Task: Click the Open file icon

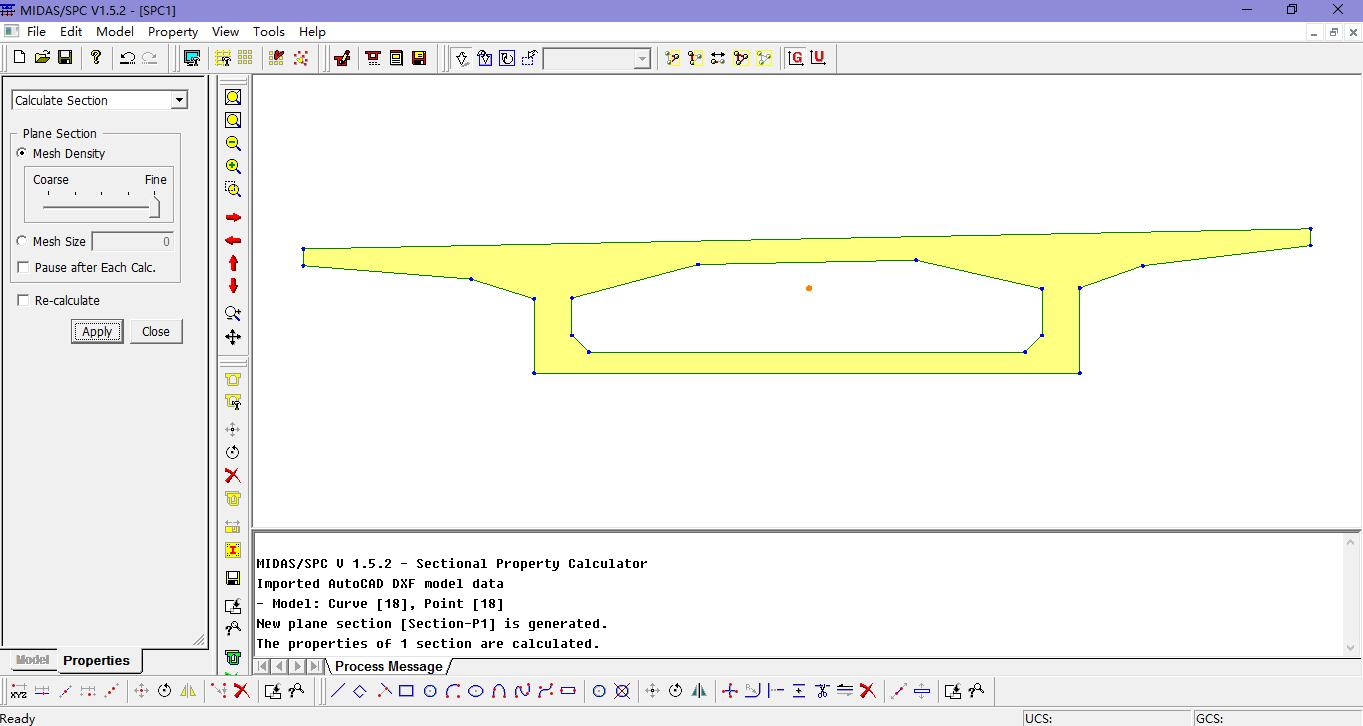Action: click(x=42, y=58)
